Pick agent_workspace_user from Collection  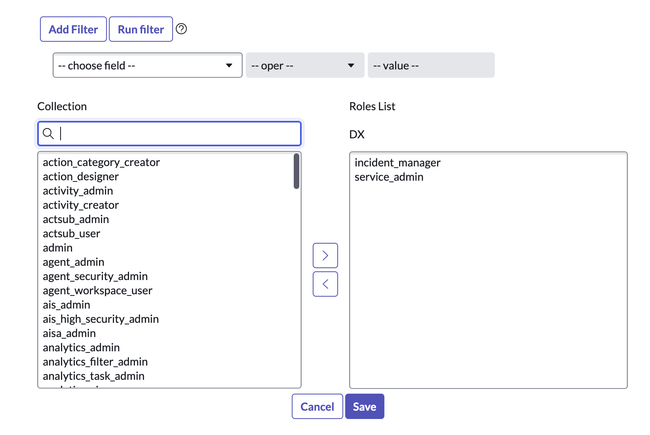click(97, 291)
